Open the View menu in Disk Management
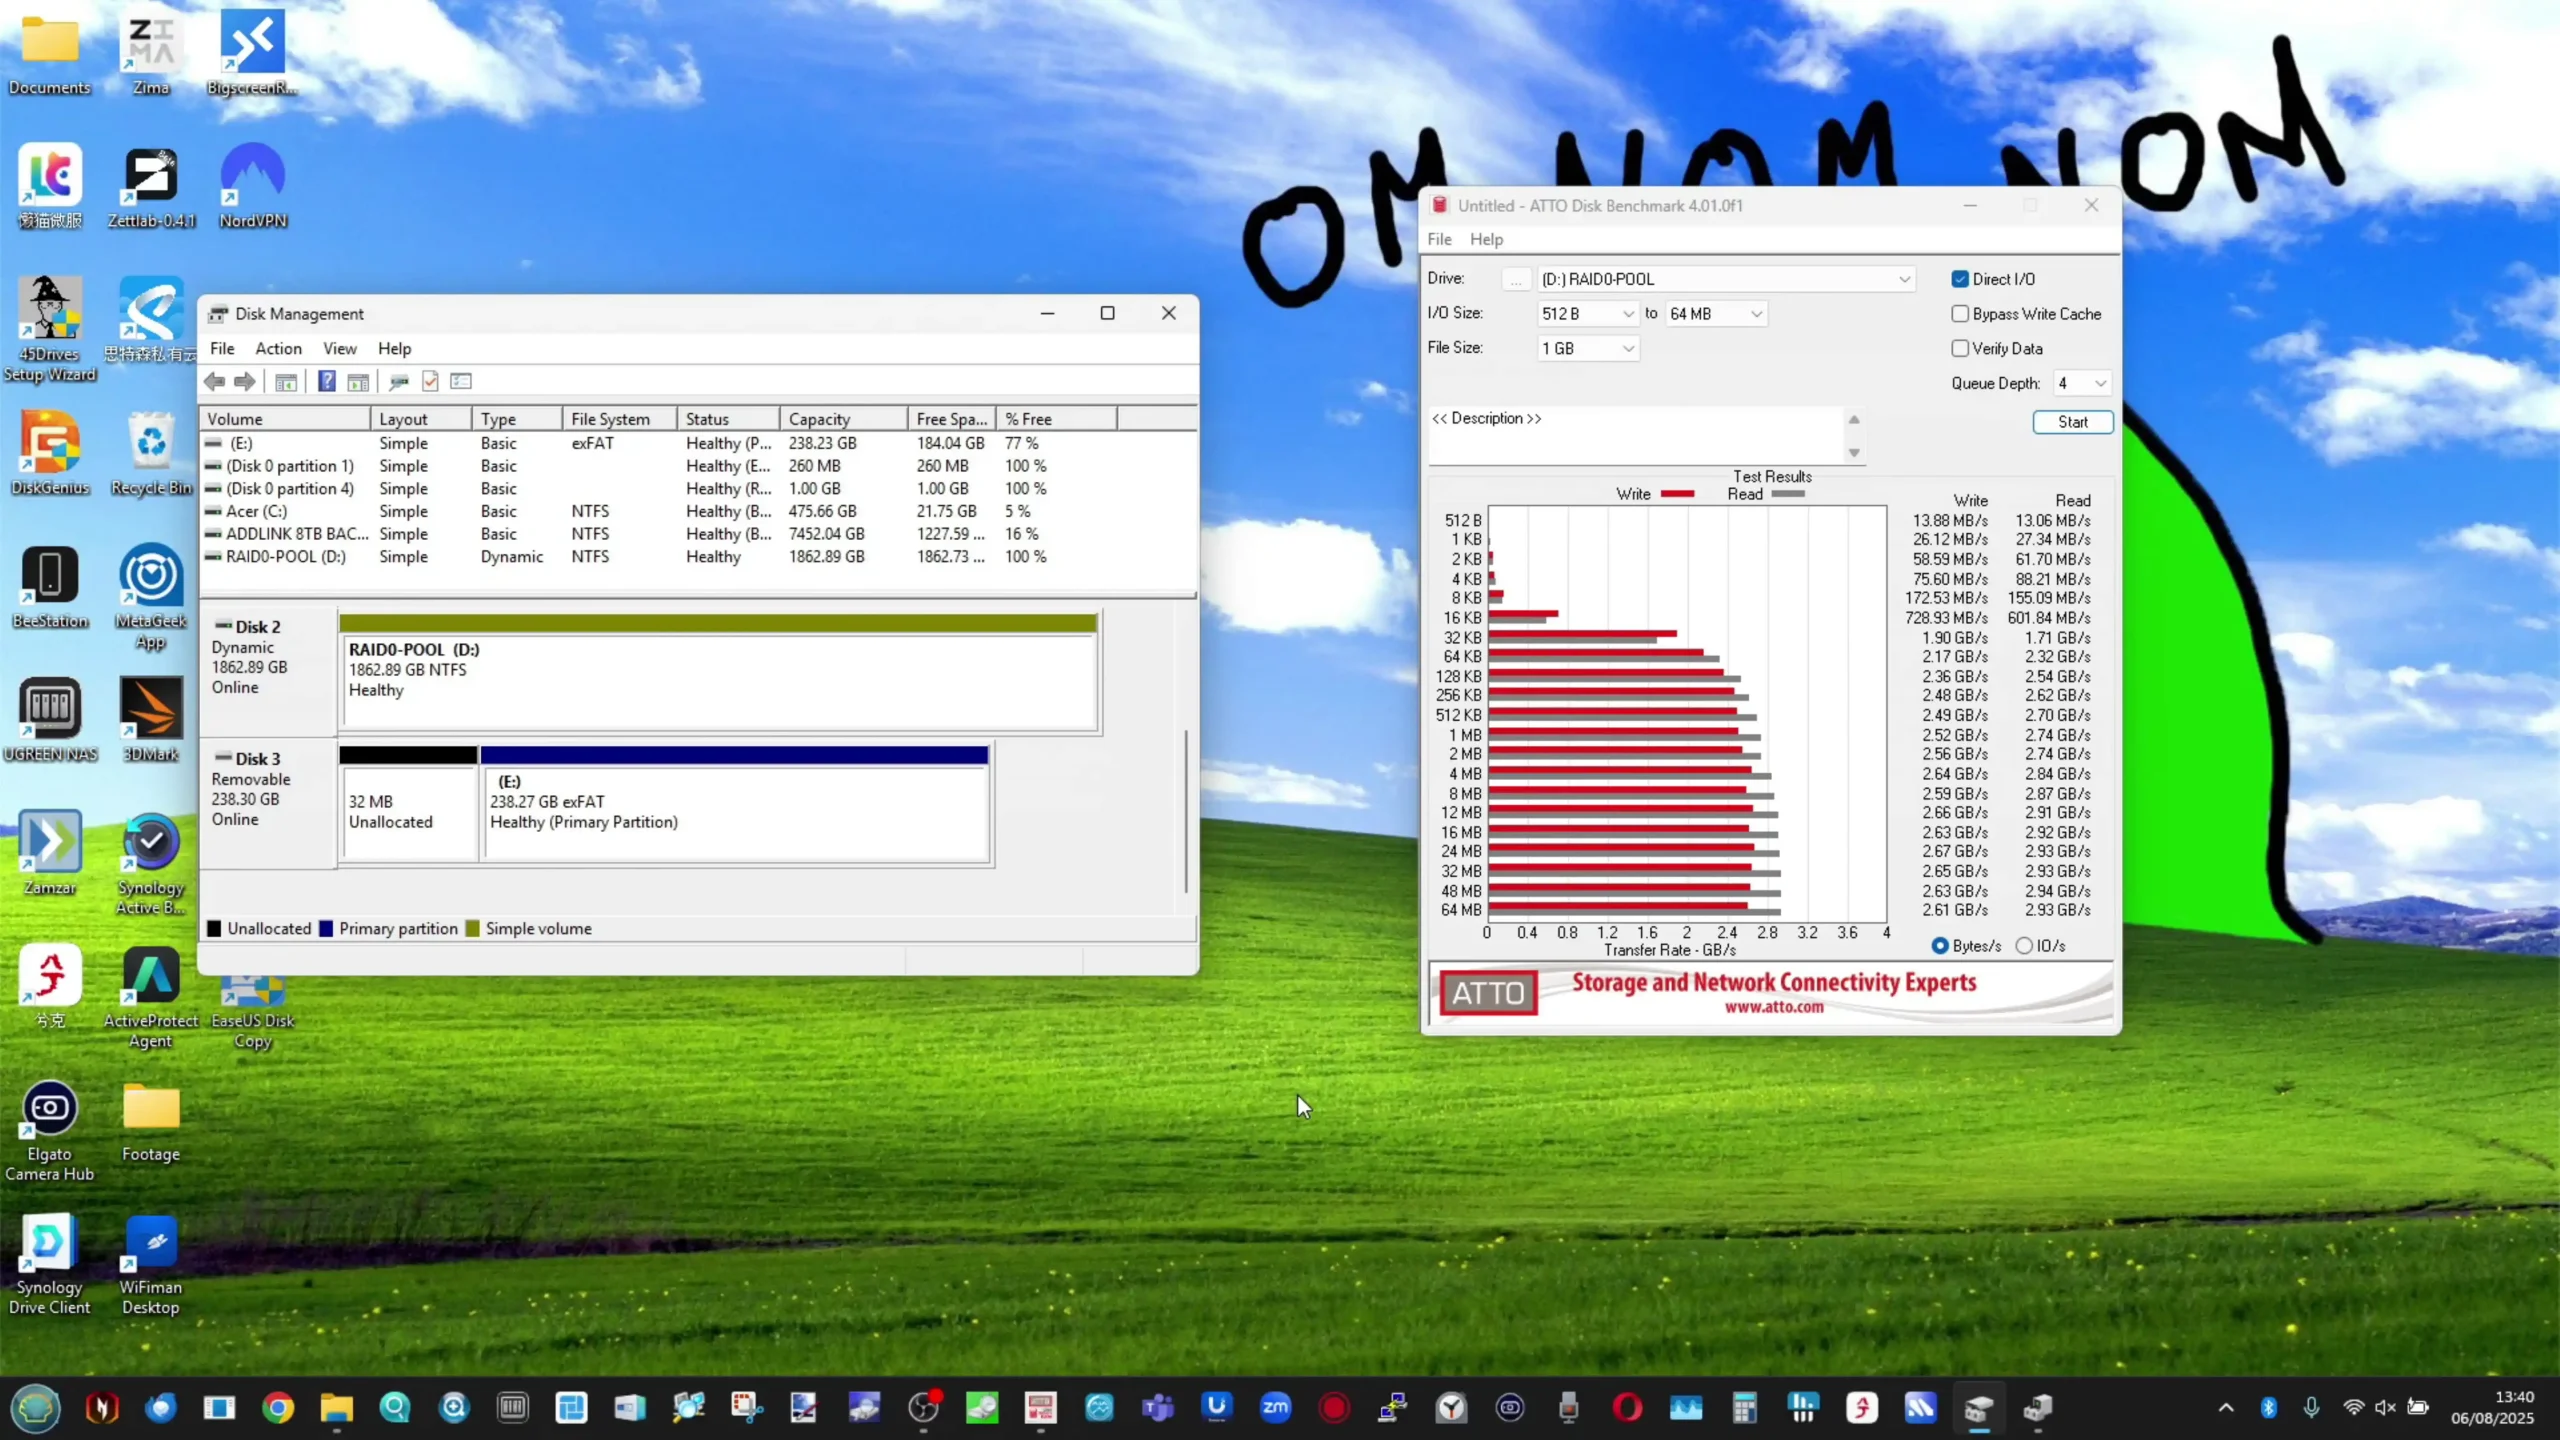This screenshot has width=2560, height=1440. (339, 348)
